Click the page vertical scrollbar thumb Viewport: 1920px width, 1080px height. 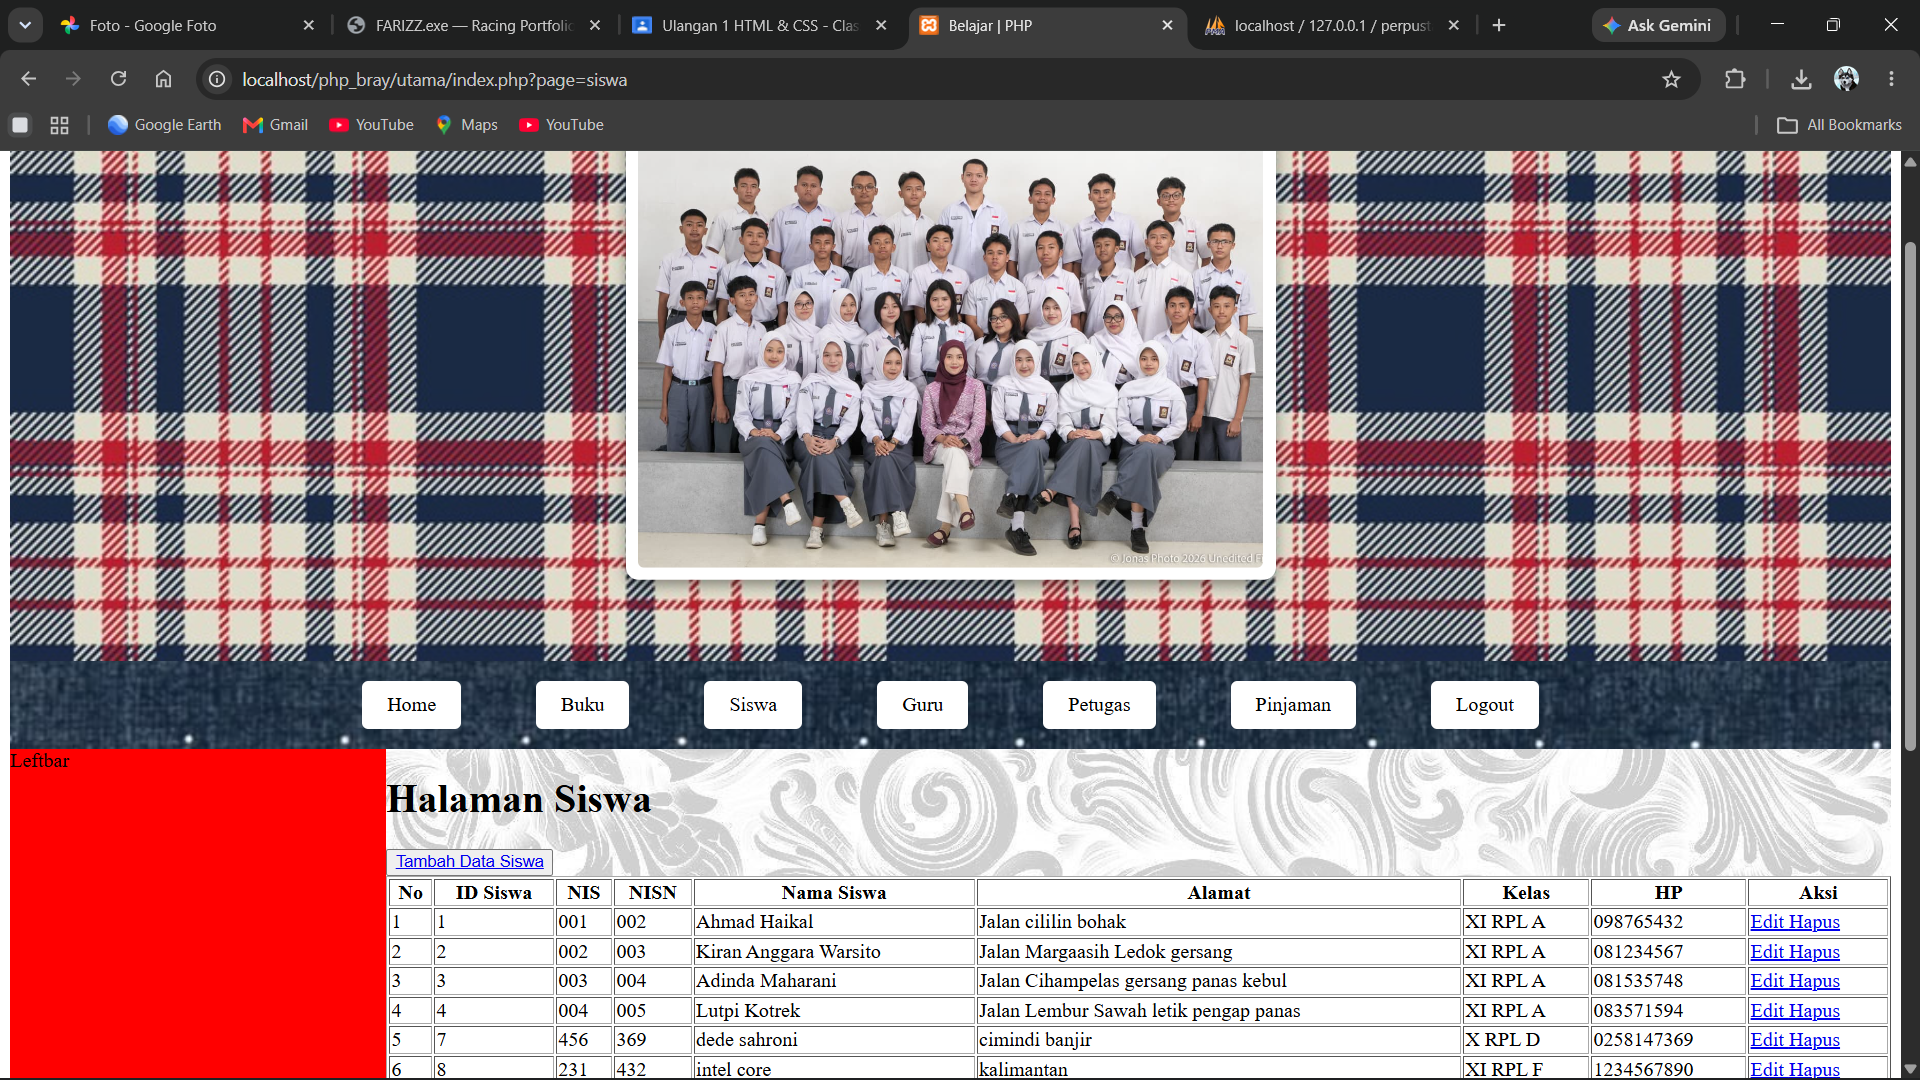click(x=1910, y=495)
